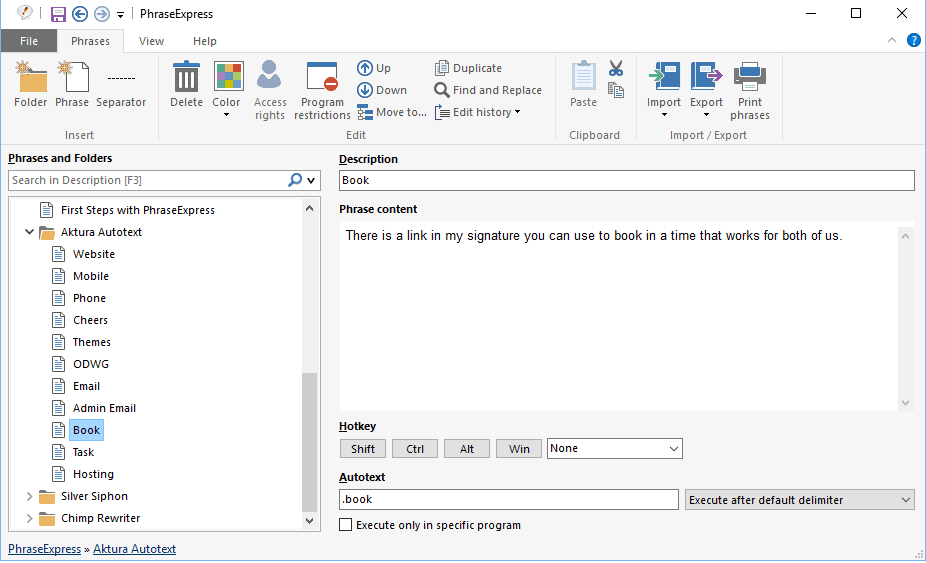Open the Export menu
Screen dimensions: 926x563
point(706,89)
